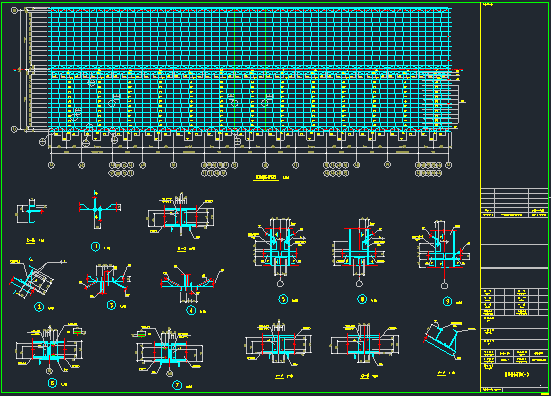This screenshot has height=396, width=551.
Task: Select the cyan circle marker numbered 7
Action: (x=177, y=385)
